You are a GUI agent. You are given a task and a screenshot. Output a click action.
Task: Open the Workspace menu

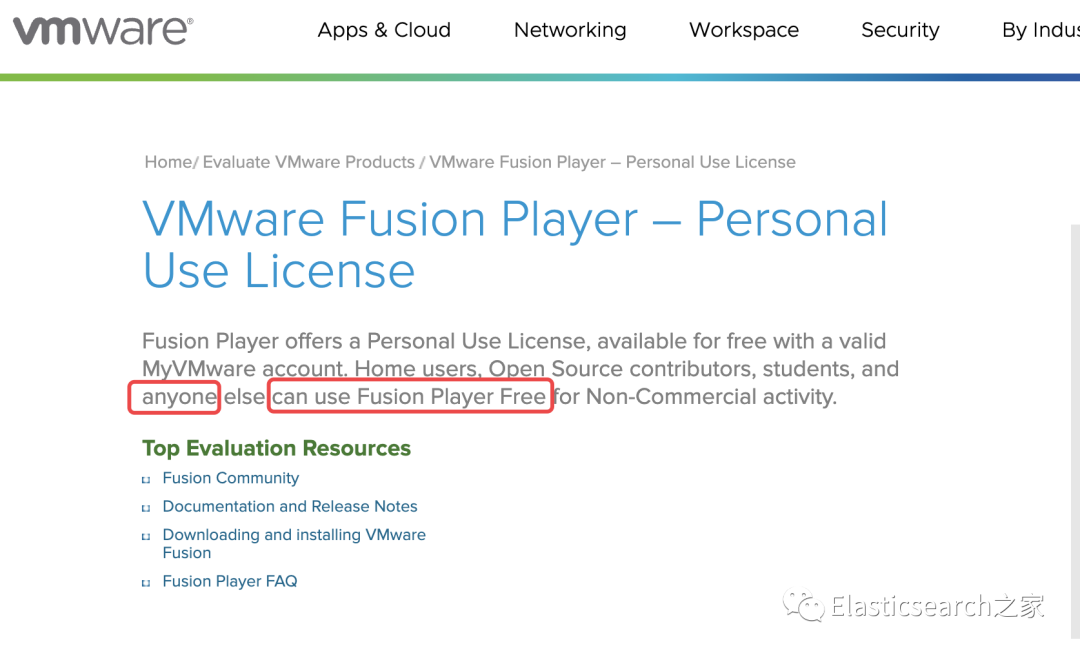(x=744, y=30)
